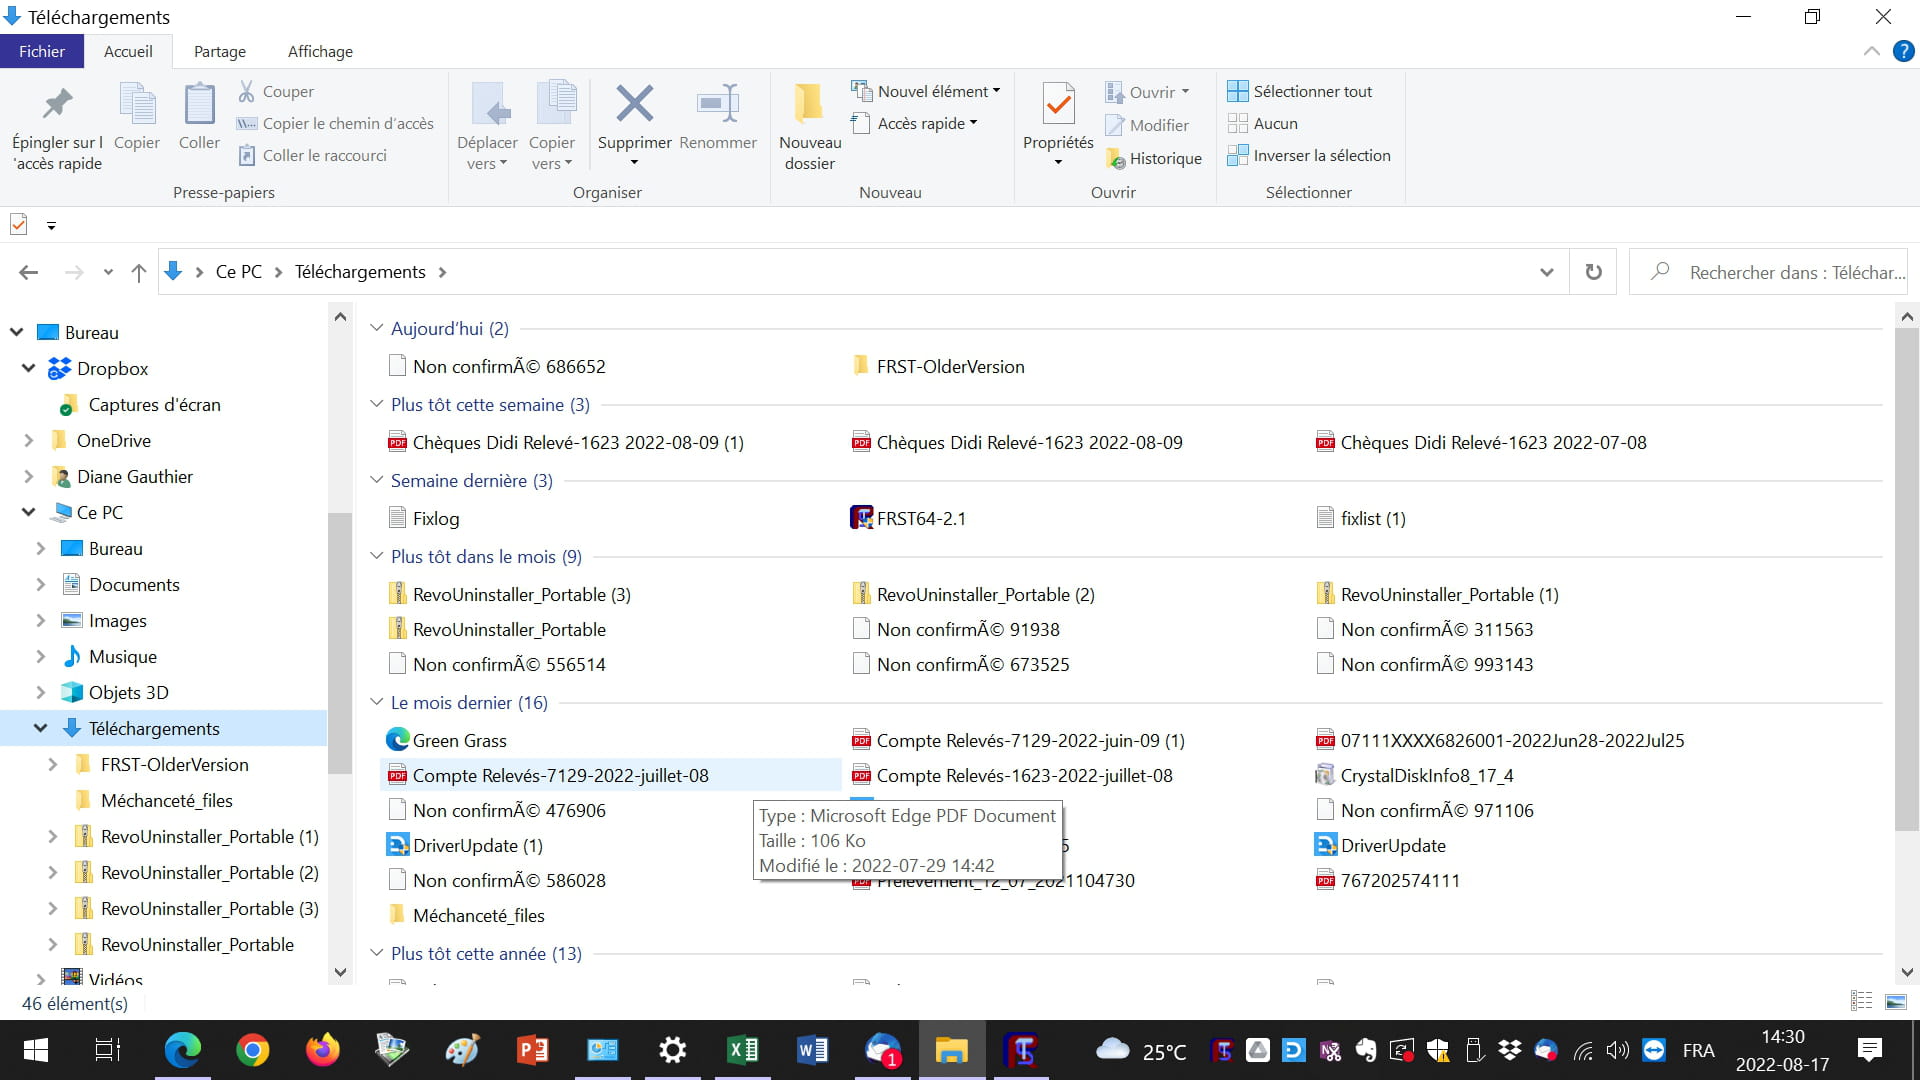1920x1080 pixels.
Task: Expand the OneDrive tree node
Action: pos(29,440)
